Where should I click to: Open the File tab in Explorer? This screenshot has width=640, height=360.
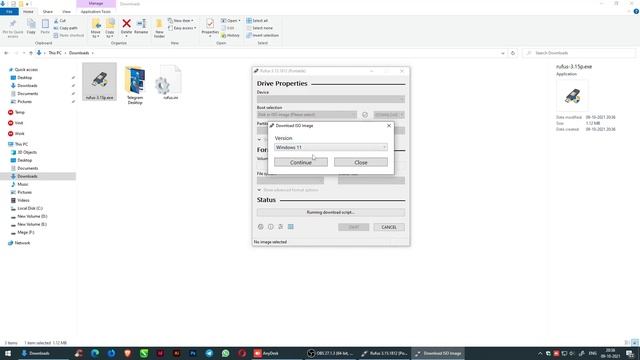point(9,12)
